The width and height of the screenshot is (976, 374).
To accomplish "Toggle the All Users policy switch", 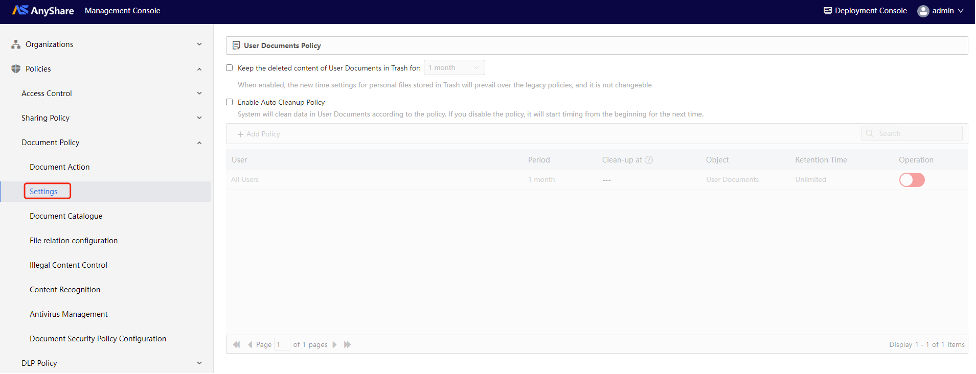I will [x=912, y=179].
